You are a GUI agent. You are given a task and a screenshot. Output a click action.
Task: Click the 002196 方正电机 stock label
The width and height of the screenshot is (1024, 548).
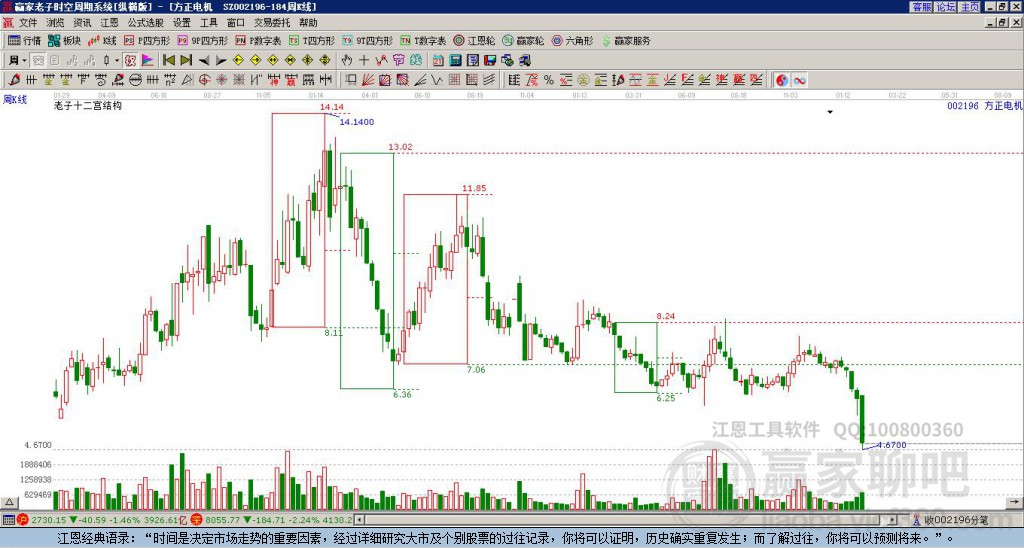[984, 105]
